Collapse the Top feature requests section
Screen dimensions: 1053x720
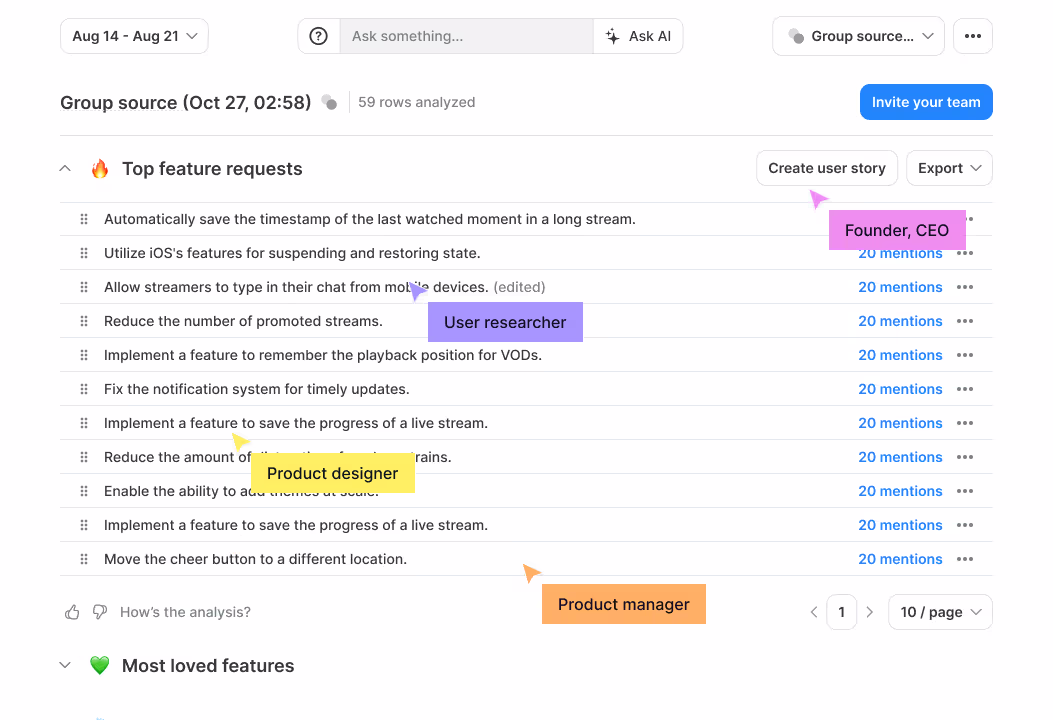[65, 169]
